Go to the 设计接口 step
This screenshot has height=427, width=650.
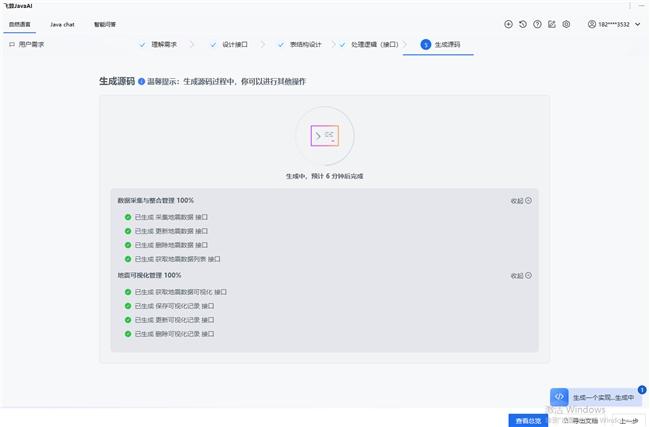coord(229,44)
